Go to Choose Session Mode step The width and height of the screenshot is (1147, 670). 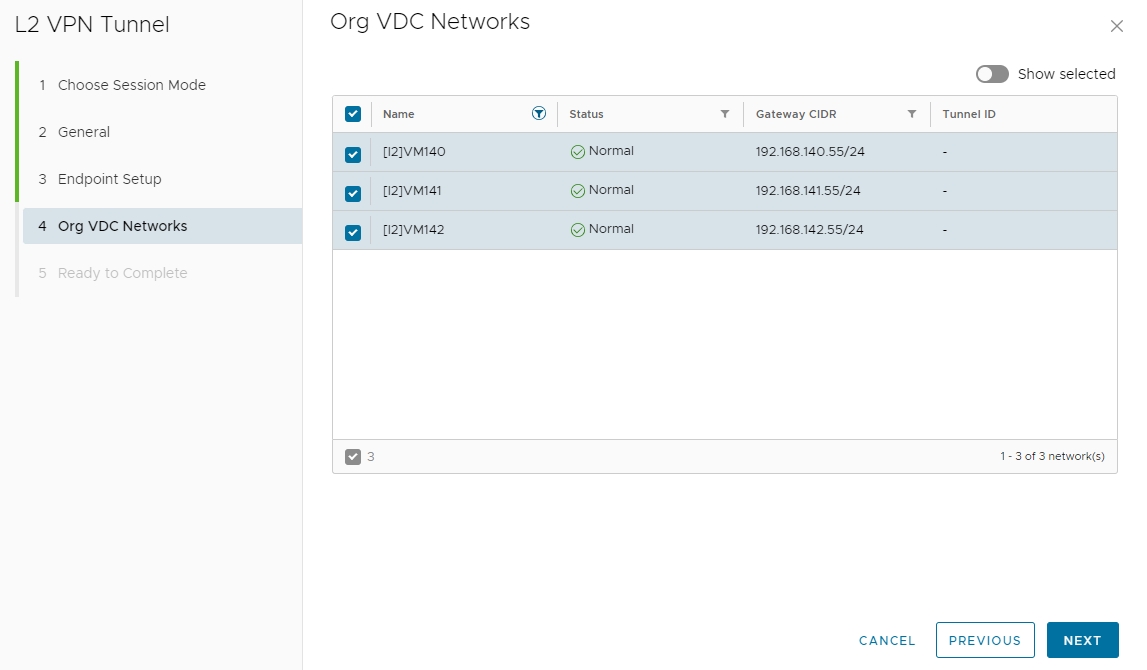(x=131, y=85)
